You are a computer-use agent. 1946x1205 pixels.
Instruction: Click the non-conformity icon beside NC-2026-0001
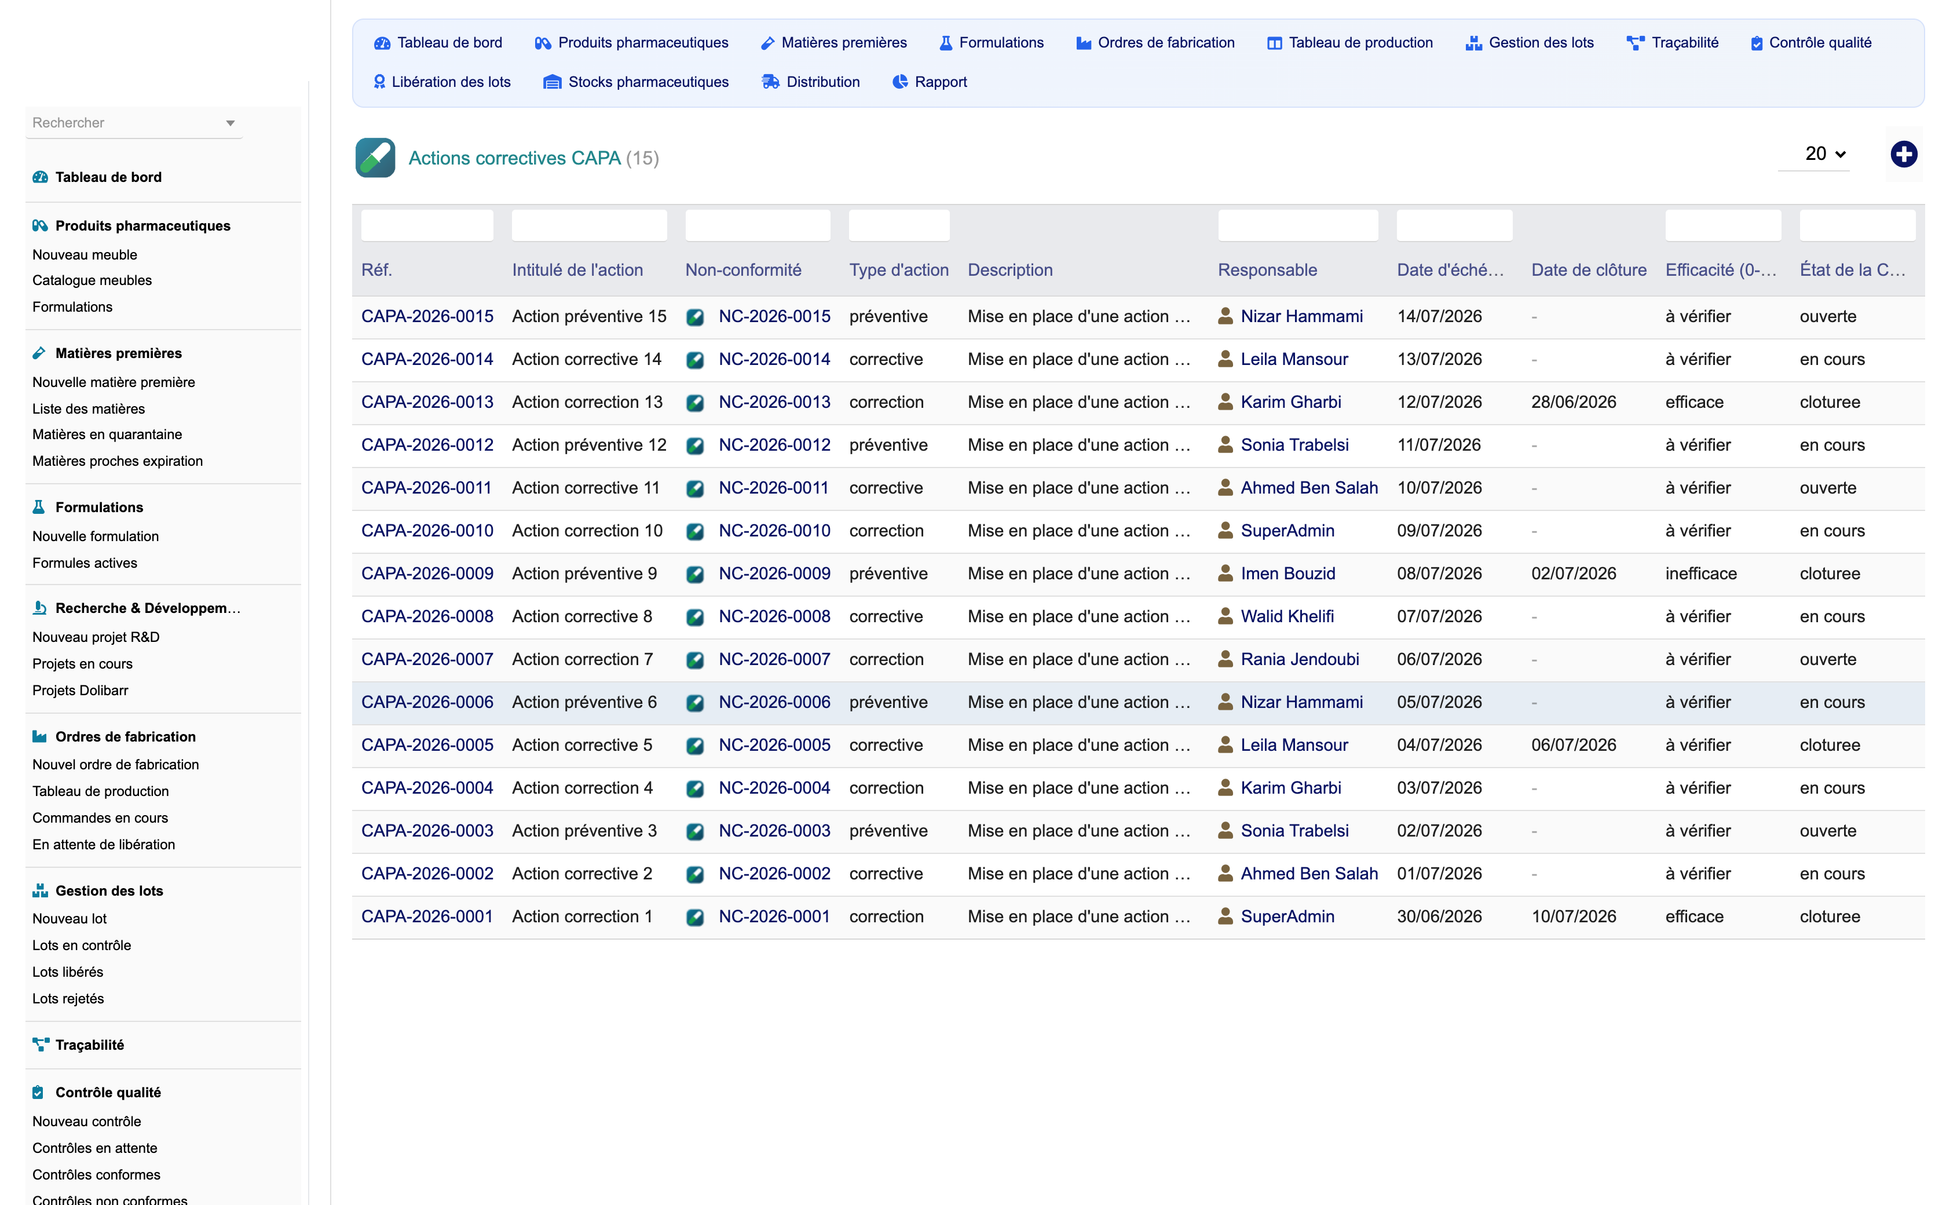[x=695, y=918]
